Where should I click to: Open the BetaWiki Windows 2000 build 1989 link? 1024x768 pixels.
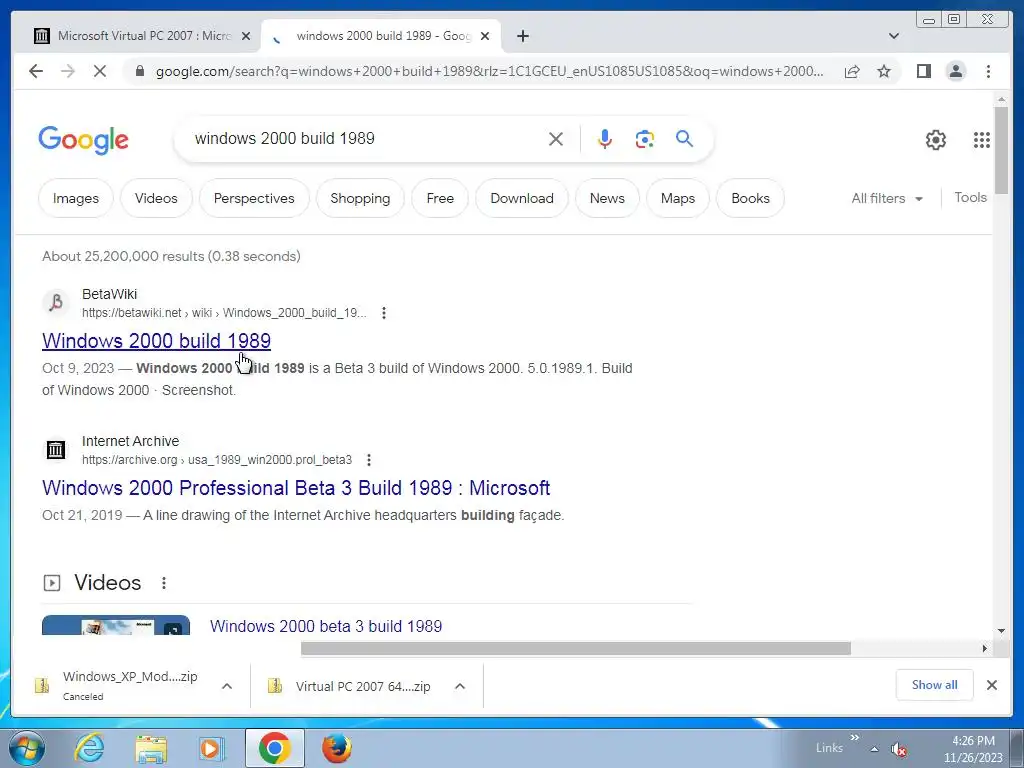click(x=156, y=340)
